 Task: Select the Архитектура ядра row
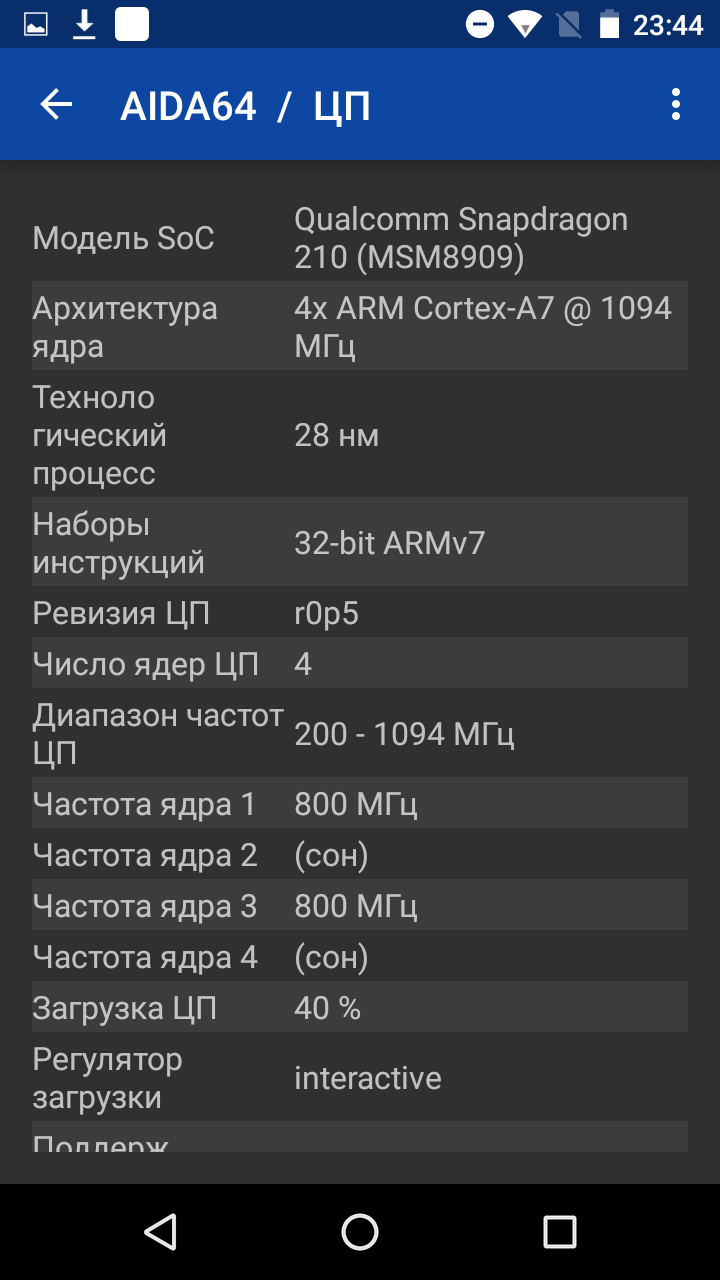360,327
